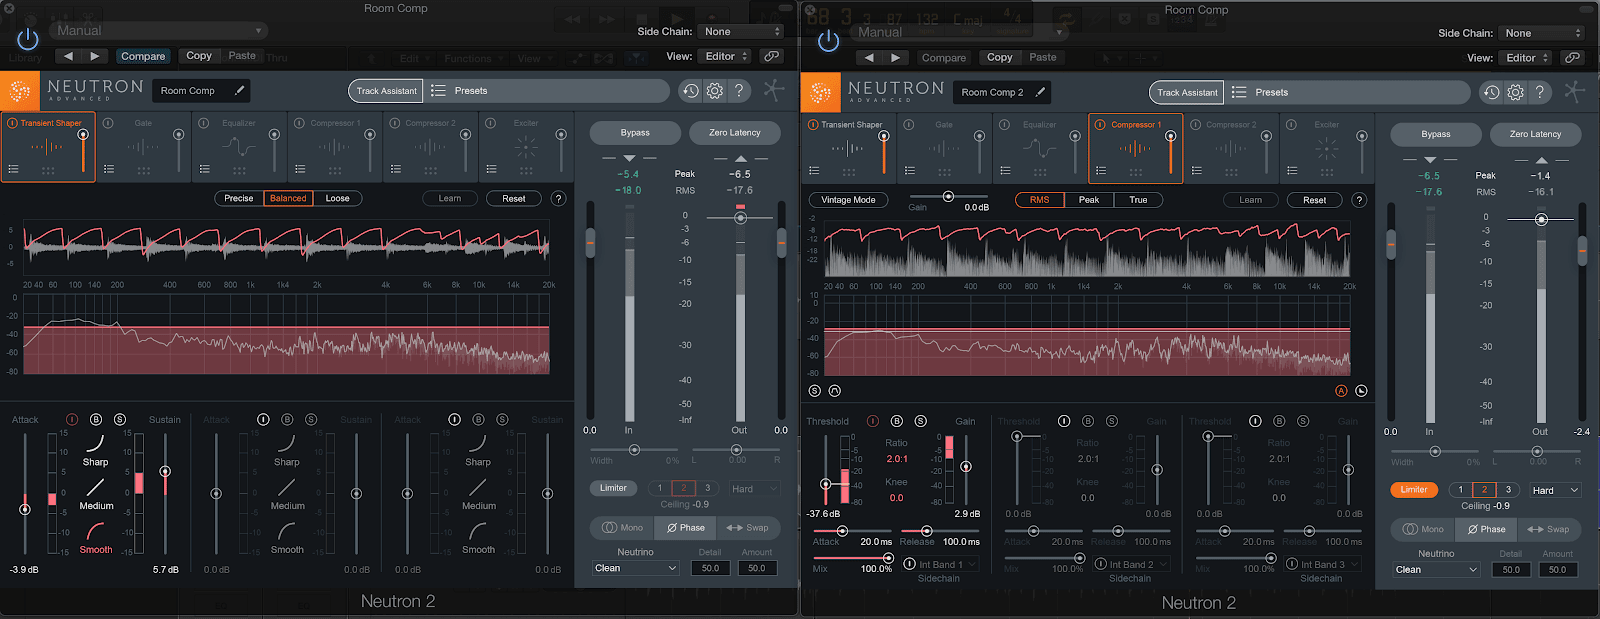The width and height of the screenshot is (1600, 619).
Task: Click Neutrino Detail field in left Neutron
Action: (710, 568)
